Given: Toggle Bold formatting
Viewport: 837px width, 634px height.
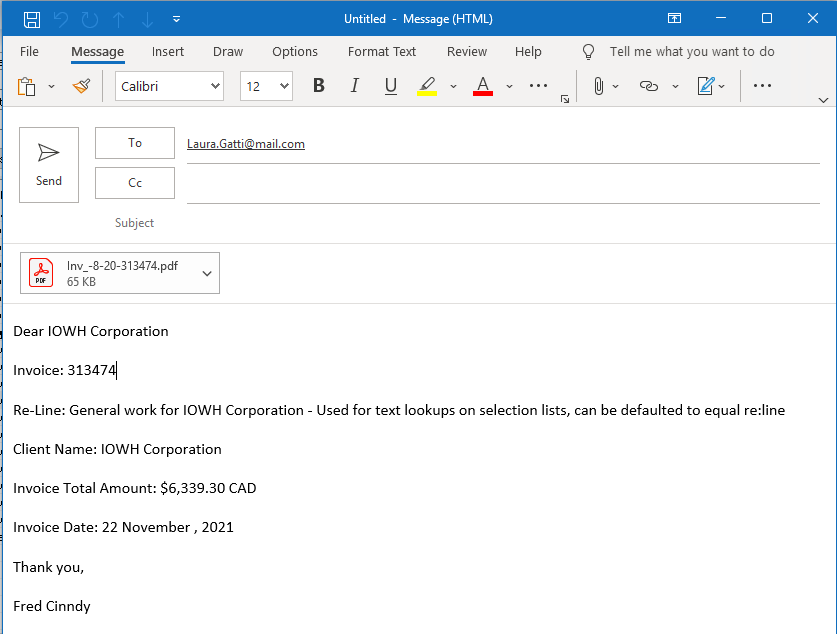Looking at the screenshot, I should click(319, 85).
